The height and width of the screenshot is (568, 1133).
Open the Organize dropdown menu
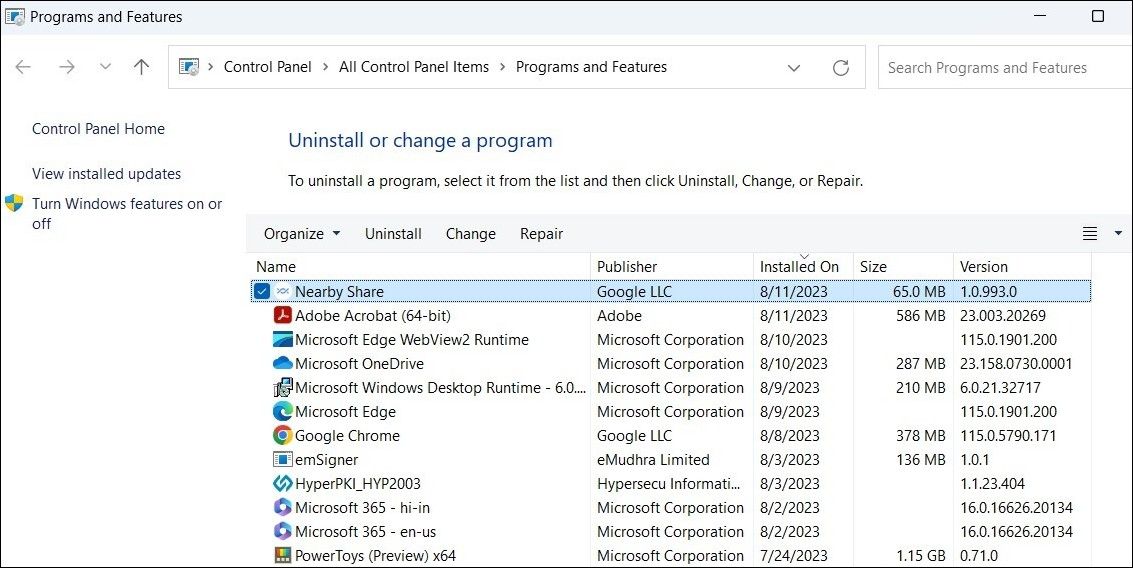click(302, 234)
